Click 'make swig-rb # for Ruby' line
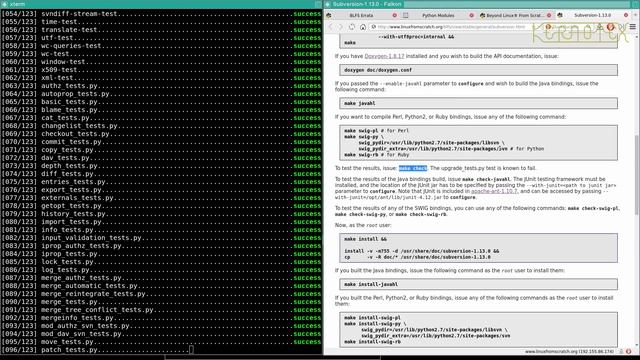The image size is (640, 360). pyautogui.click(x=376, y=155)
